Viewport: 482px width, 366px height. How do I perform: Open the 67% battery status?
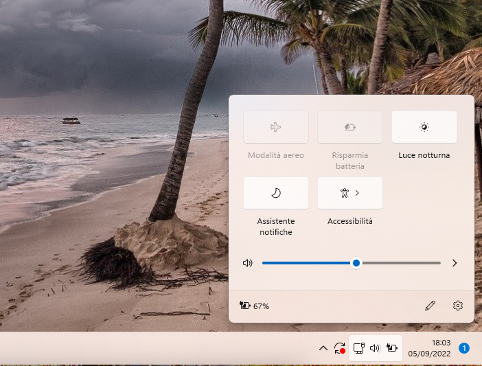pyautogui.click(x=254, y=306)
